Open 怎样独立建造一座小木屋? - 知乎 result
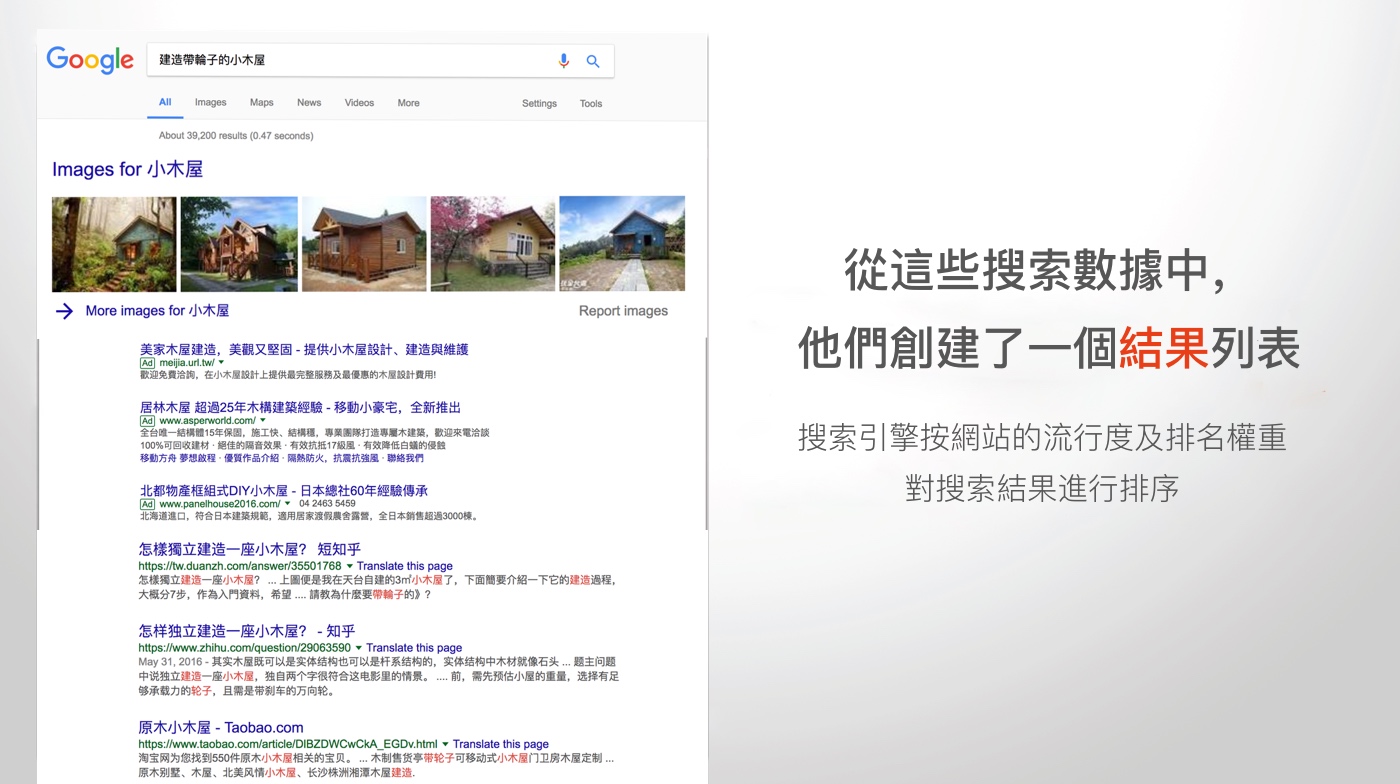Screen dimensions: 1400x784 point(247,631)
